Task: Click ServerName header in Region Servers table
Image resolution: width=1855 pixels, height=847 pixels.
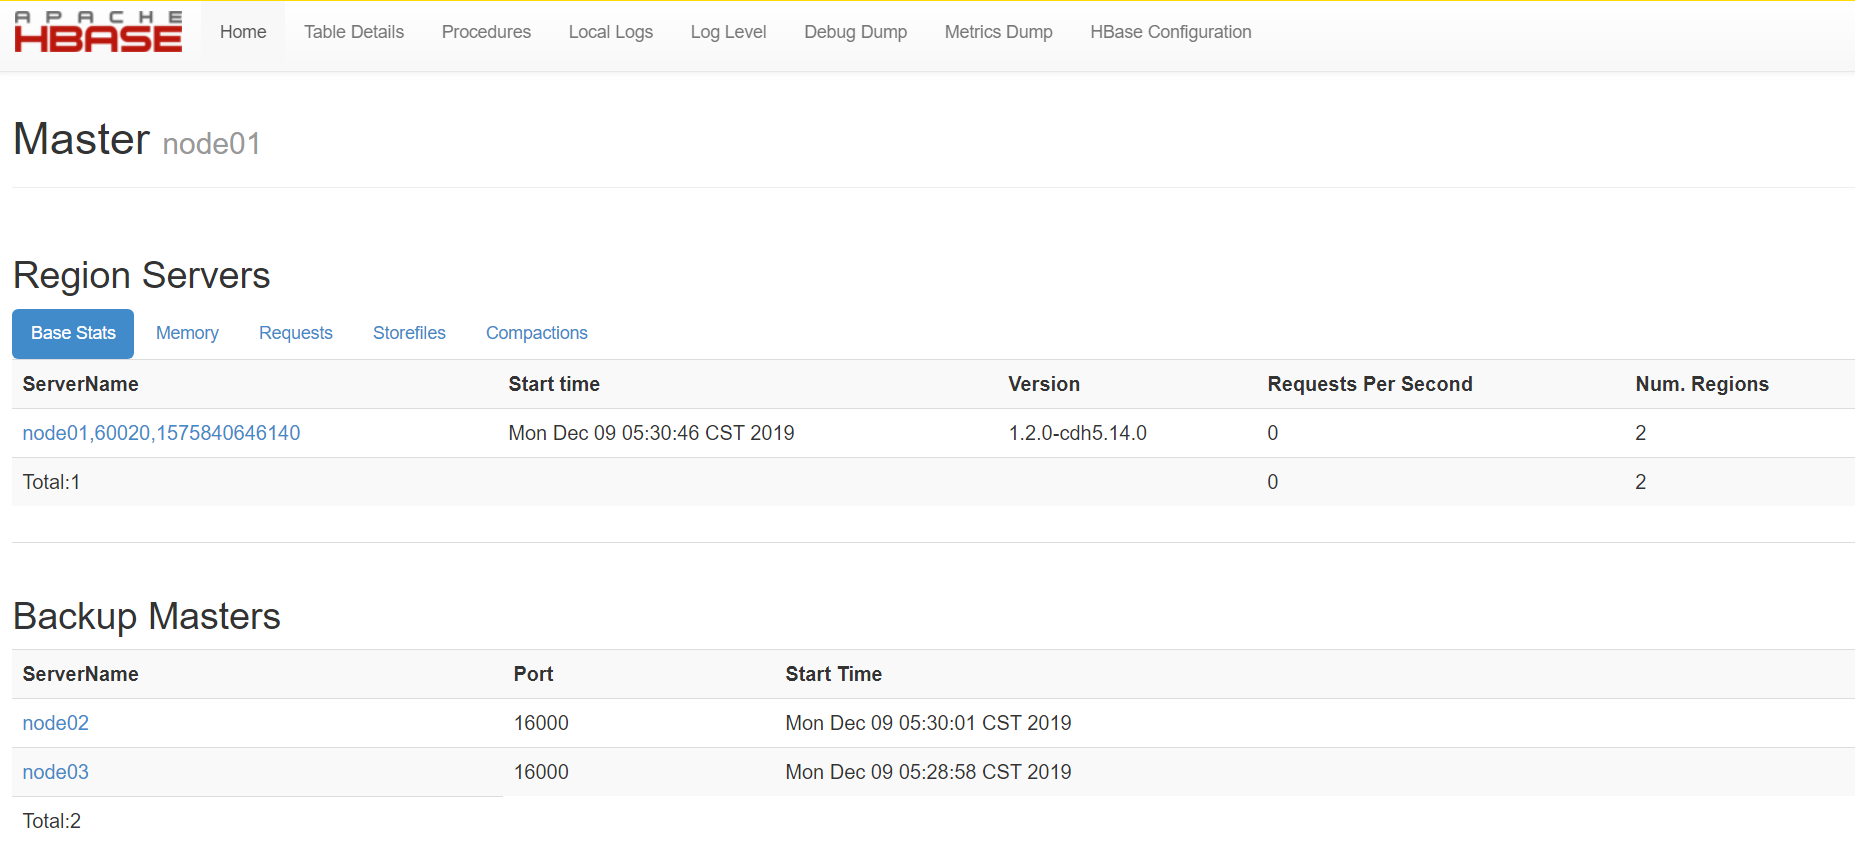Action: (x=80, y=384)
